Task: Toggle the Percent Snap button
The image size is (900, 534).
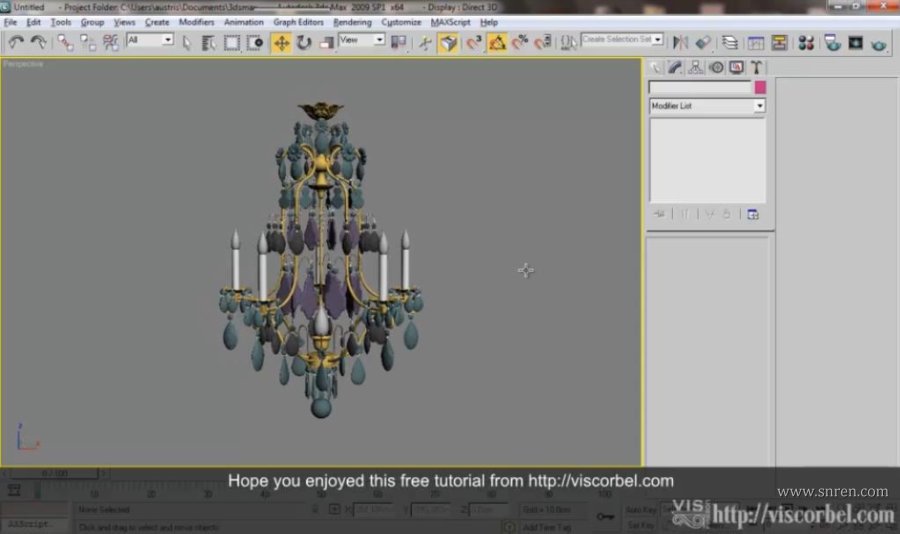Action: coord(520,42)
